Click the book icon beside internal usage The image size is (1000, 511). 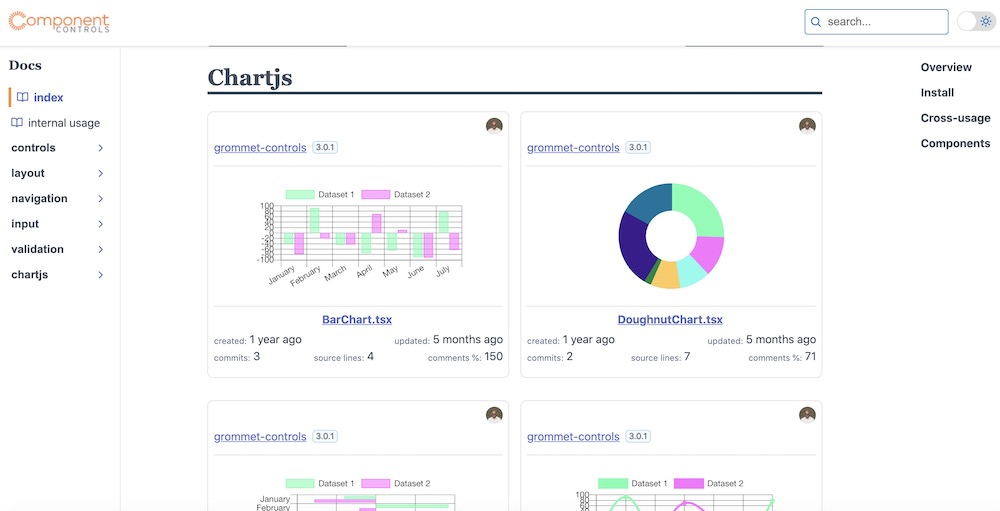(x=17, y=123)
